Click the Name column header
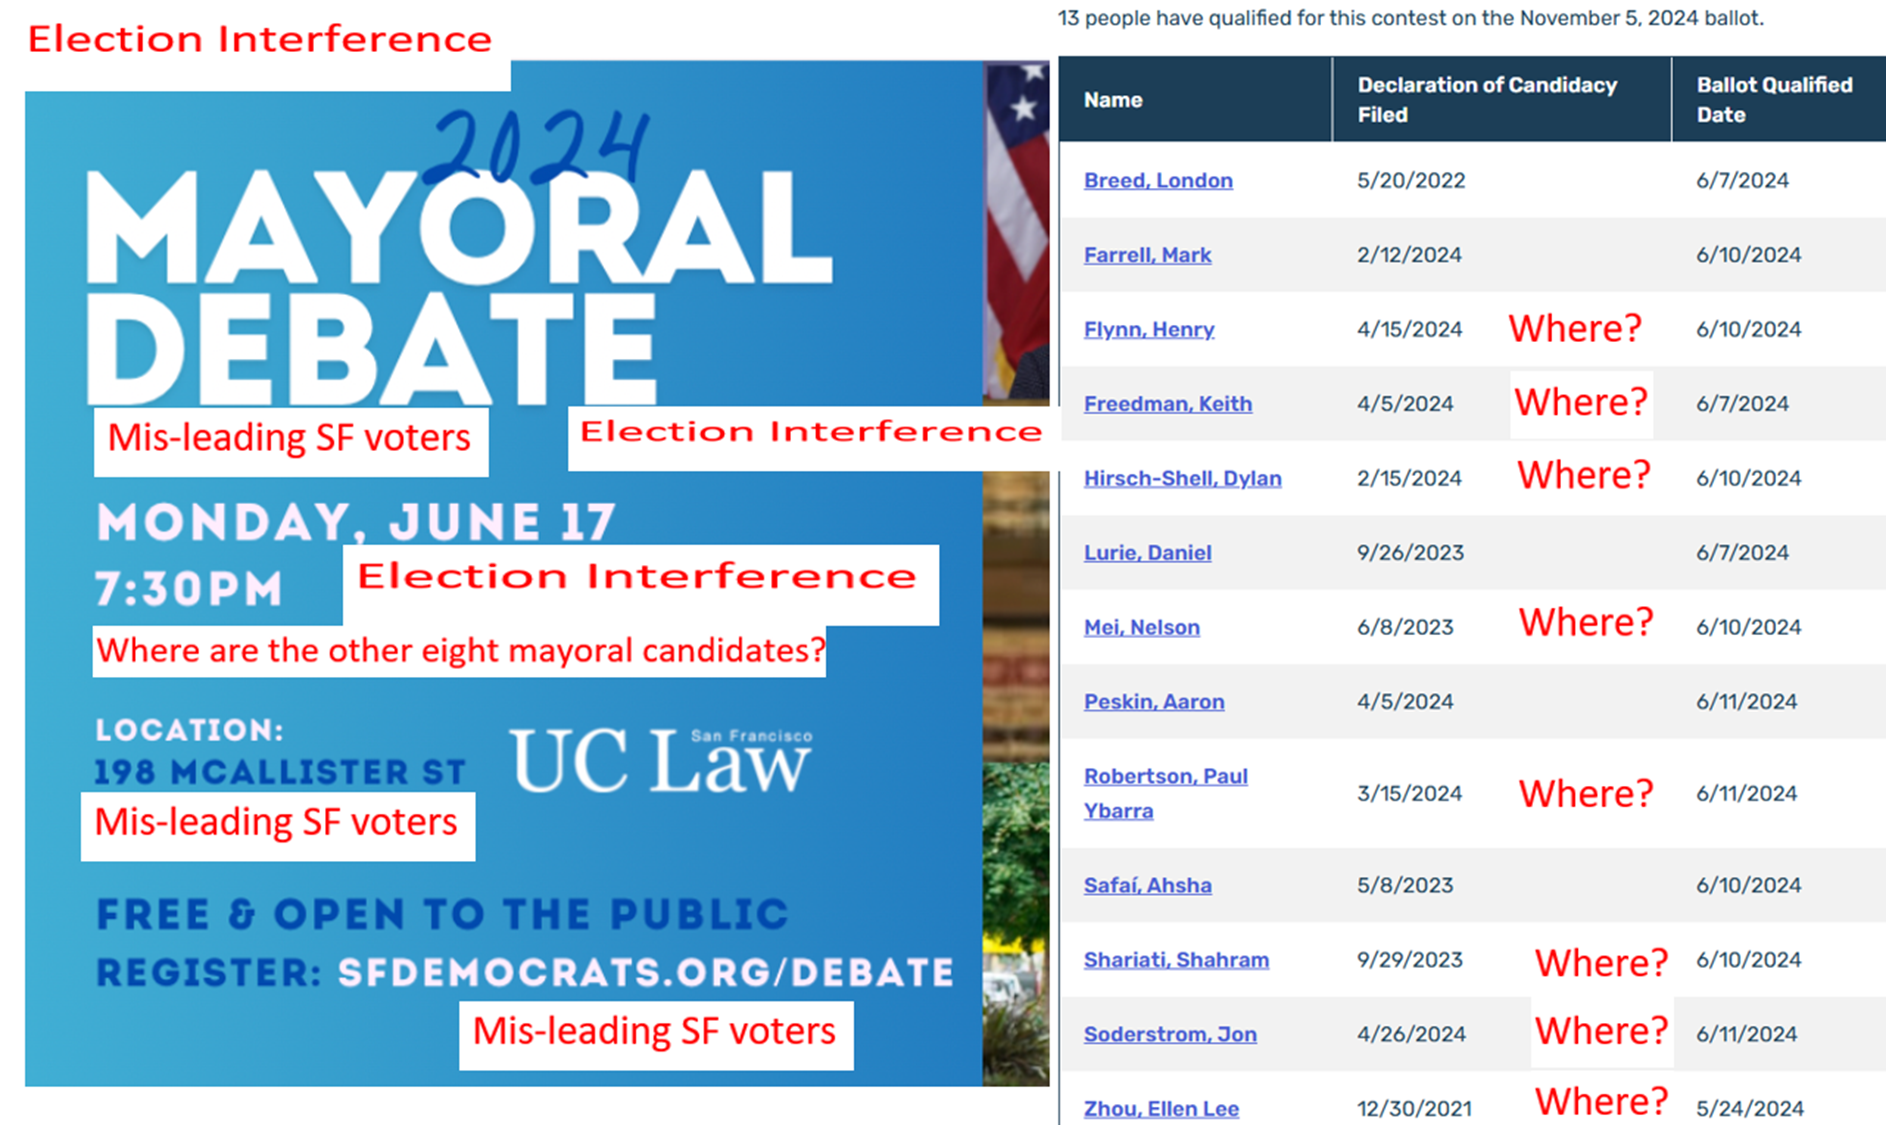Viewport: 1886px width, 1125px height. pos(1113,100)
